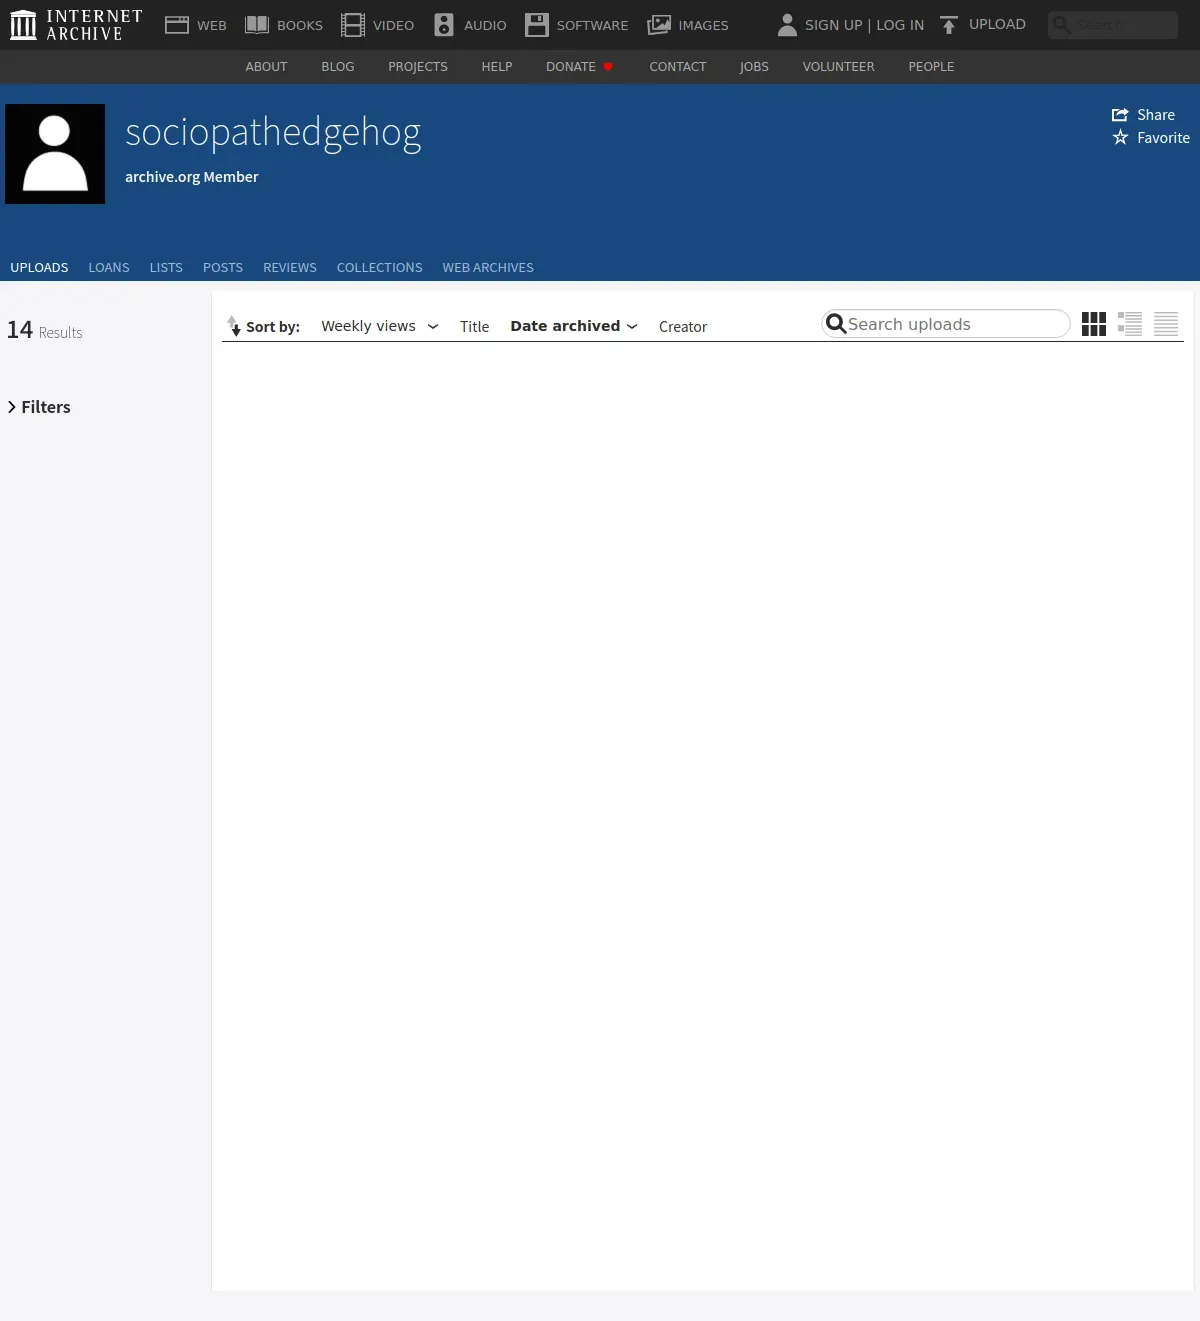
Task: Click the user avatar icon near Sign Up
Action: (x=787, y=25)
